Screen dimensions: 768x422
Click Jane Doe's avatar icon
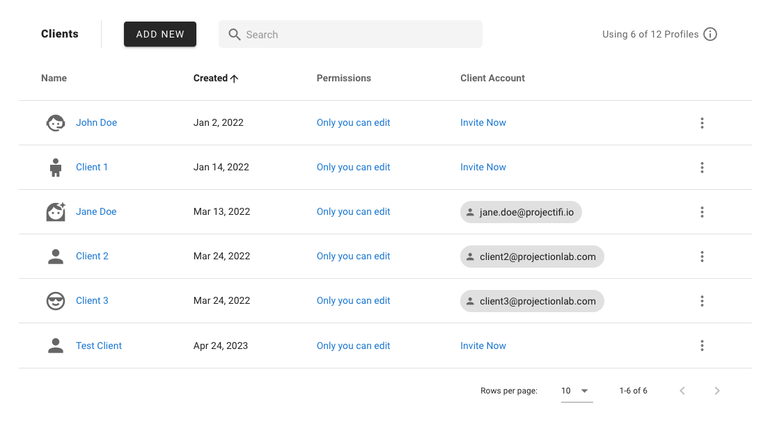(x=56, y=212)
